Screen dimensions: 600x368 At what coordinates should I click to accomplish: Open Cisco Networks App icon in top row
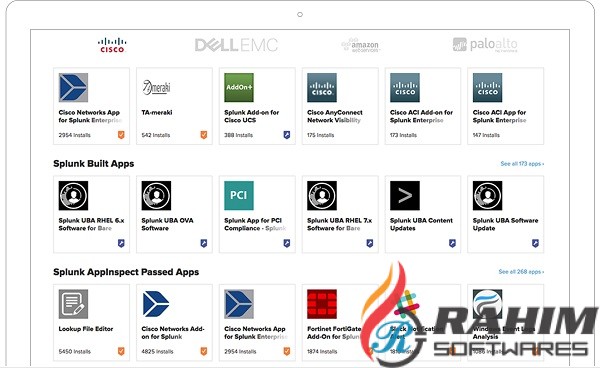coord(73,88)
